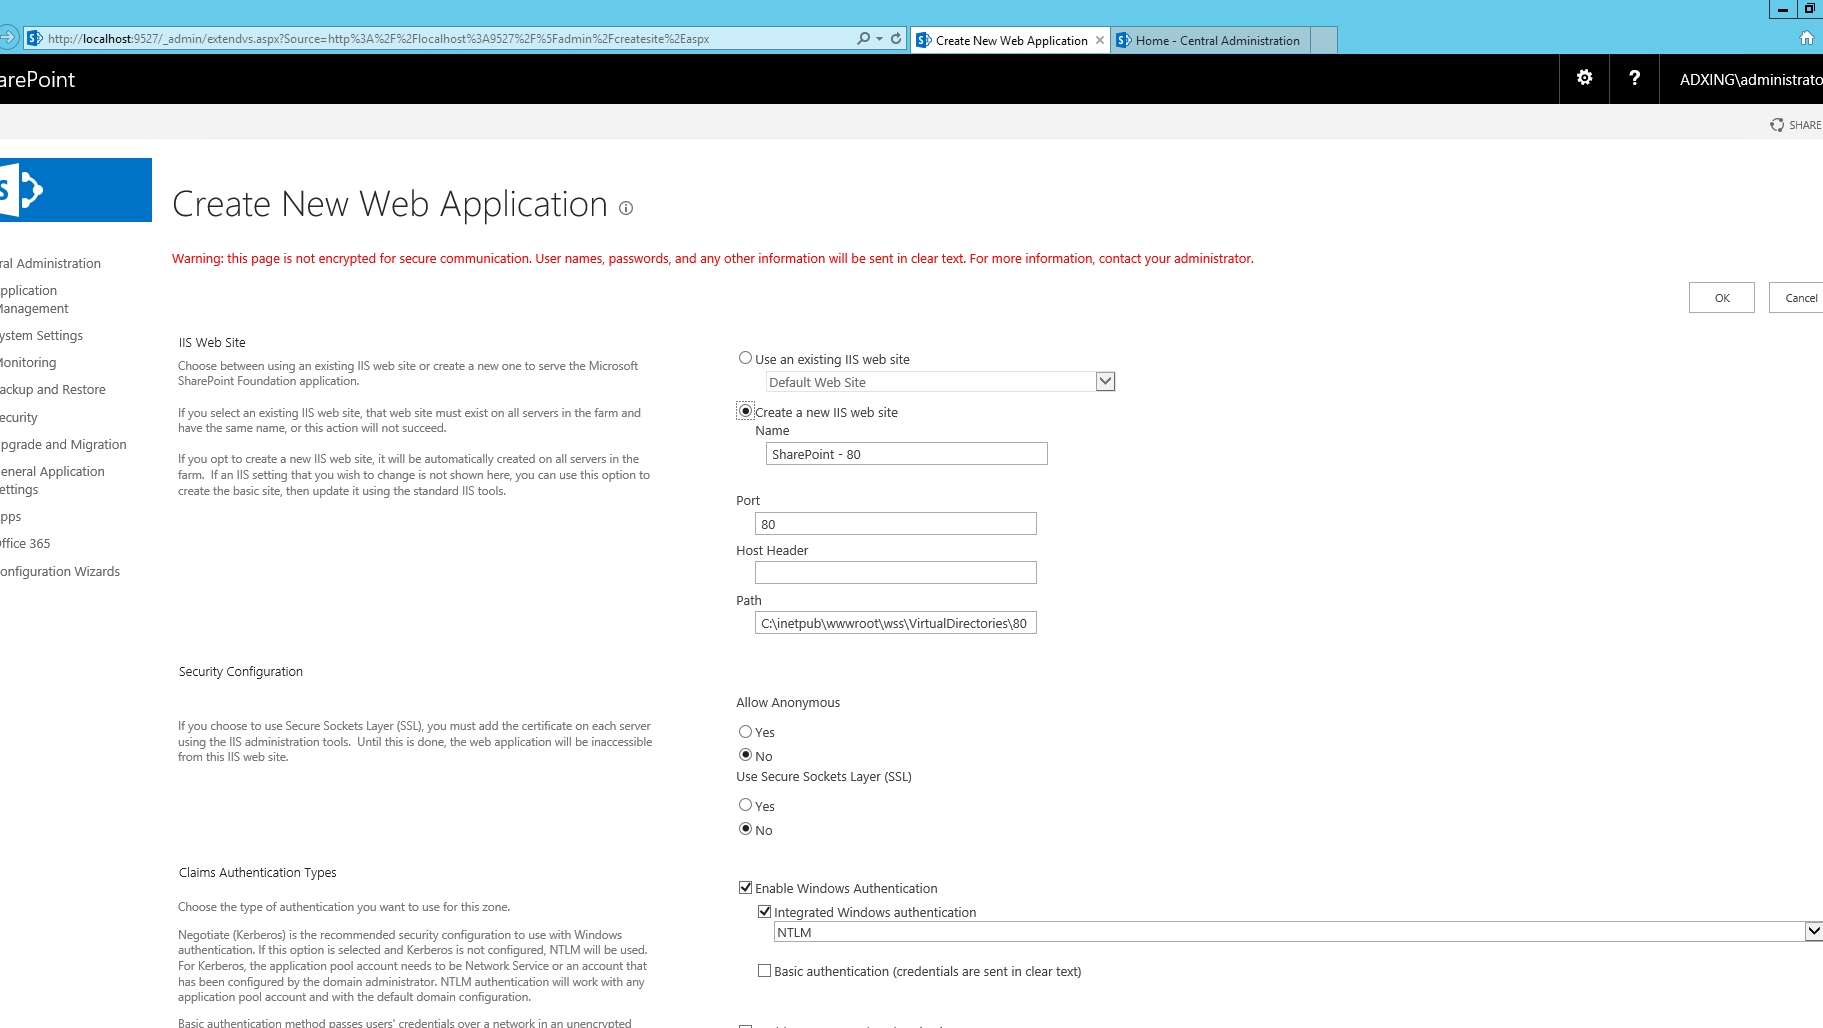The width and height of the screenshot is (1823, 1028).
Task: Click the SharePoint favicon in the address bar
Action: click(x=35, y=39)
